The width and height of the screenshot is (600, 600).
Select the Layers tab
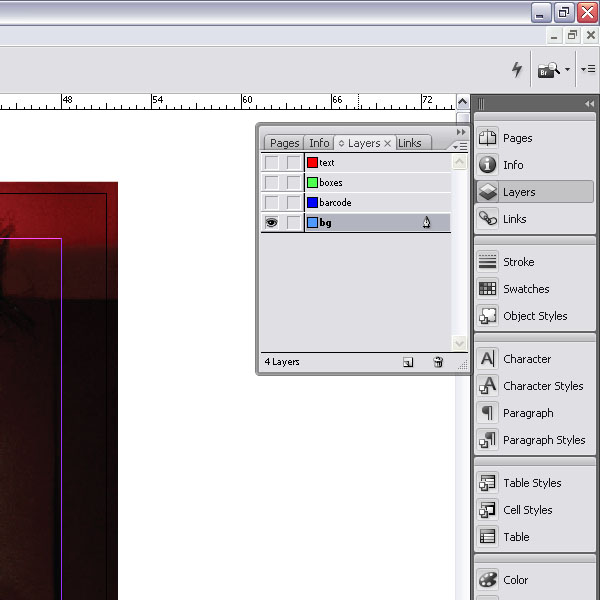[x=364, y=143]
